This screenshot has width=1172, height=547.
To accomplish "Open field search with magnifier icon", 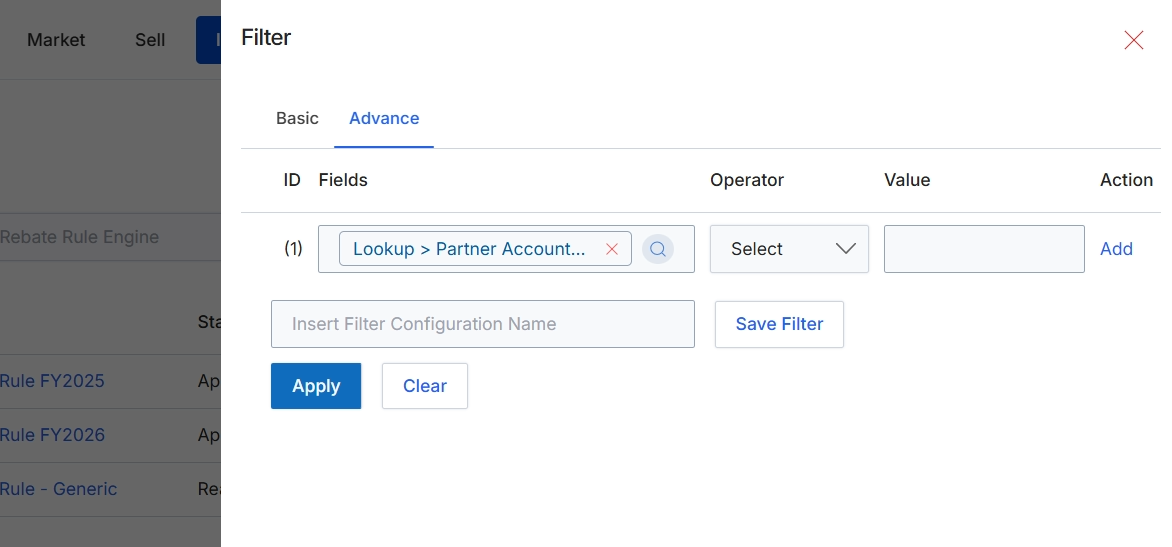I will pyautogui.click(x=658, y=250).
